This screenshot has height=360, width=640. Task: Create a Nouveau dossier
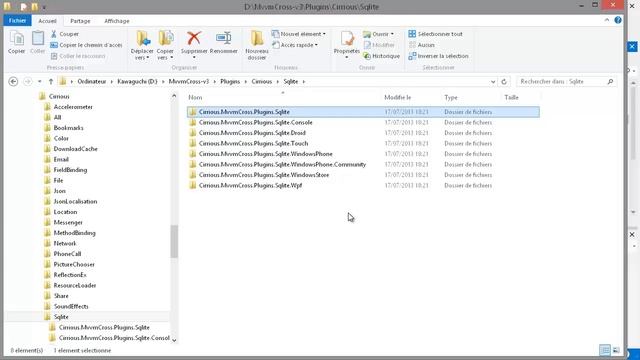click(x=257, y=45)
